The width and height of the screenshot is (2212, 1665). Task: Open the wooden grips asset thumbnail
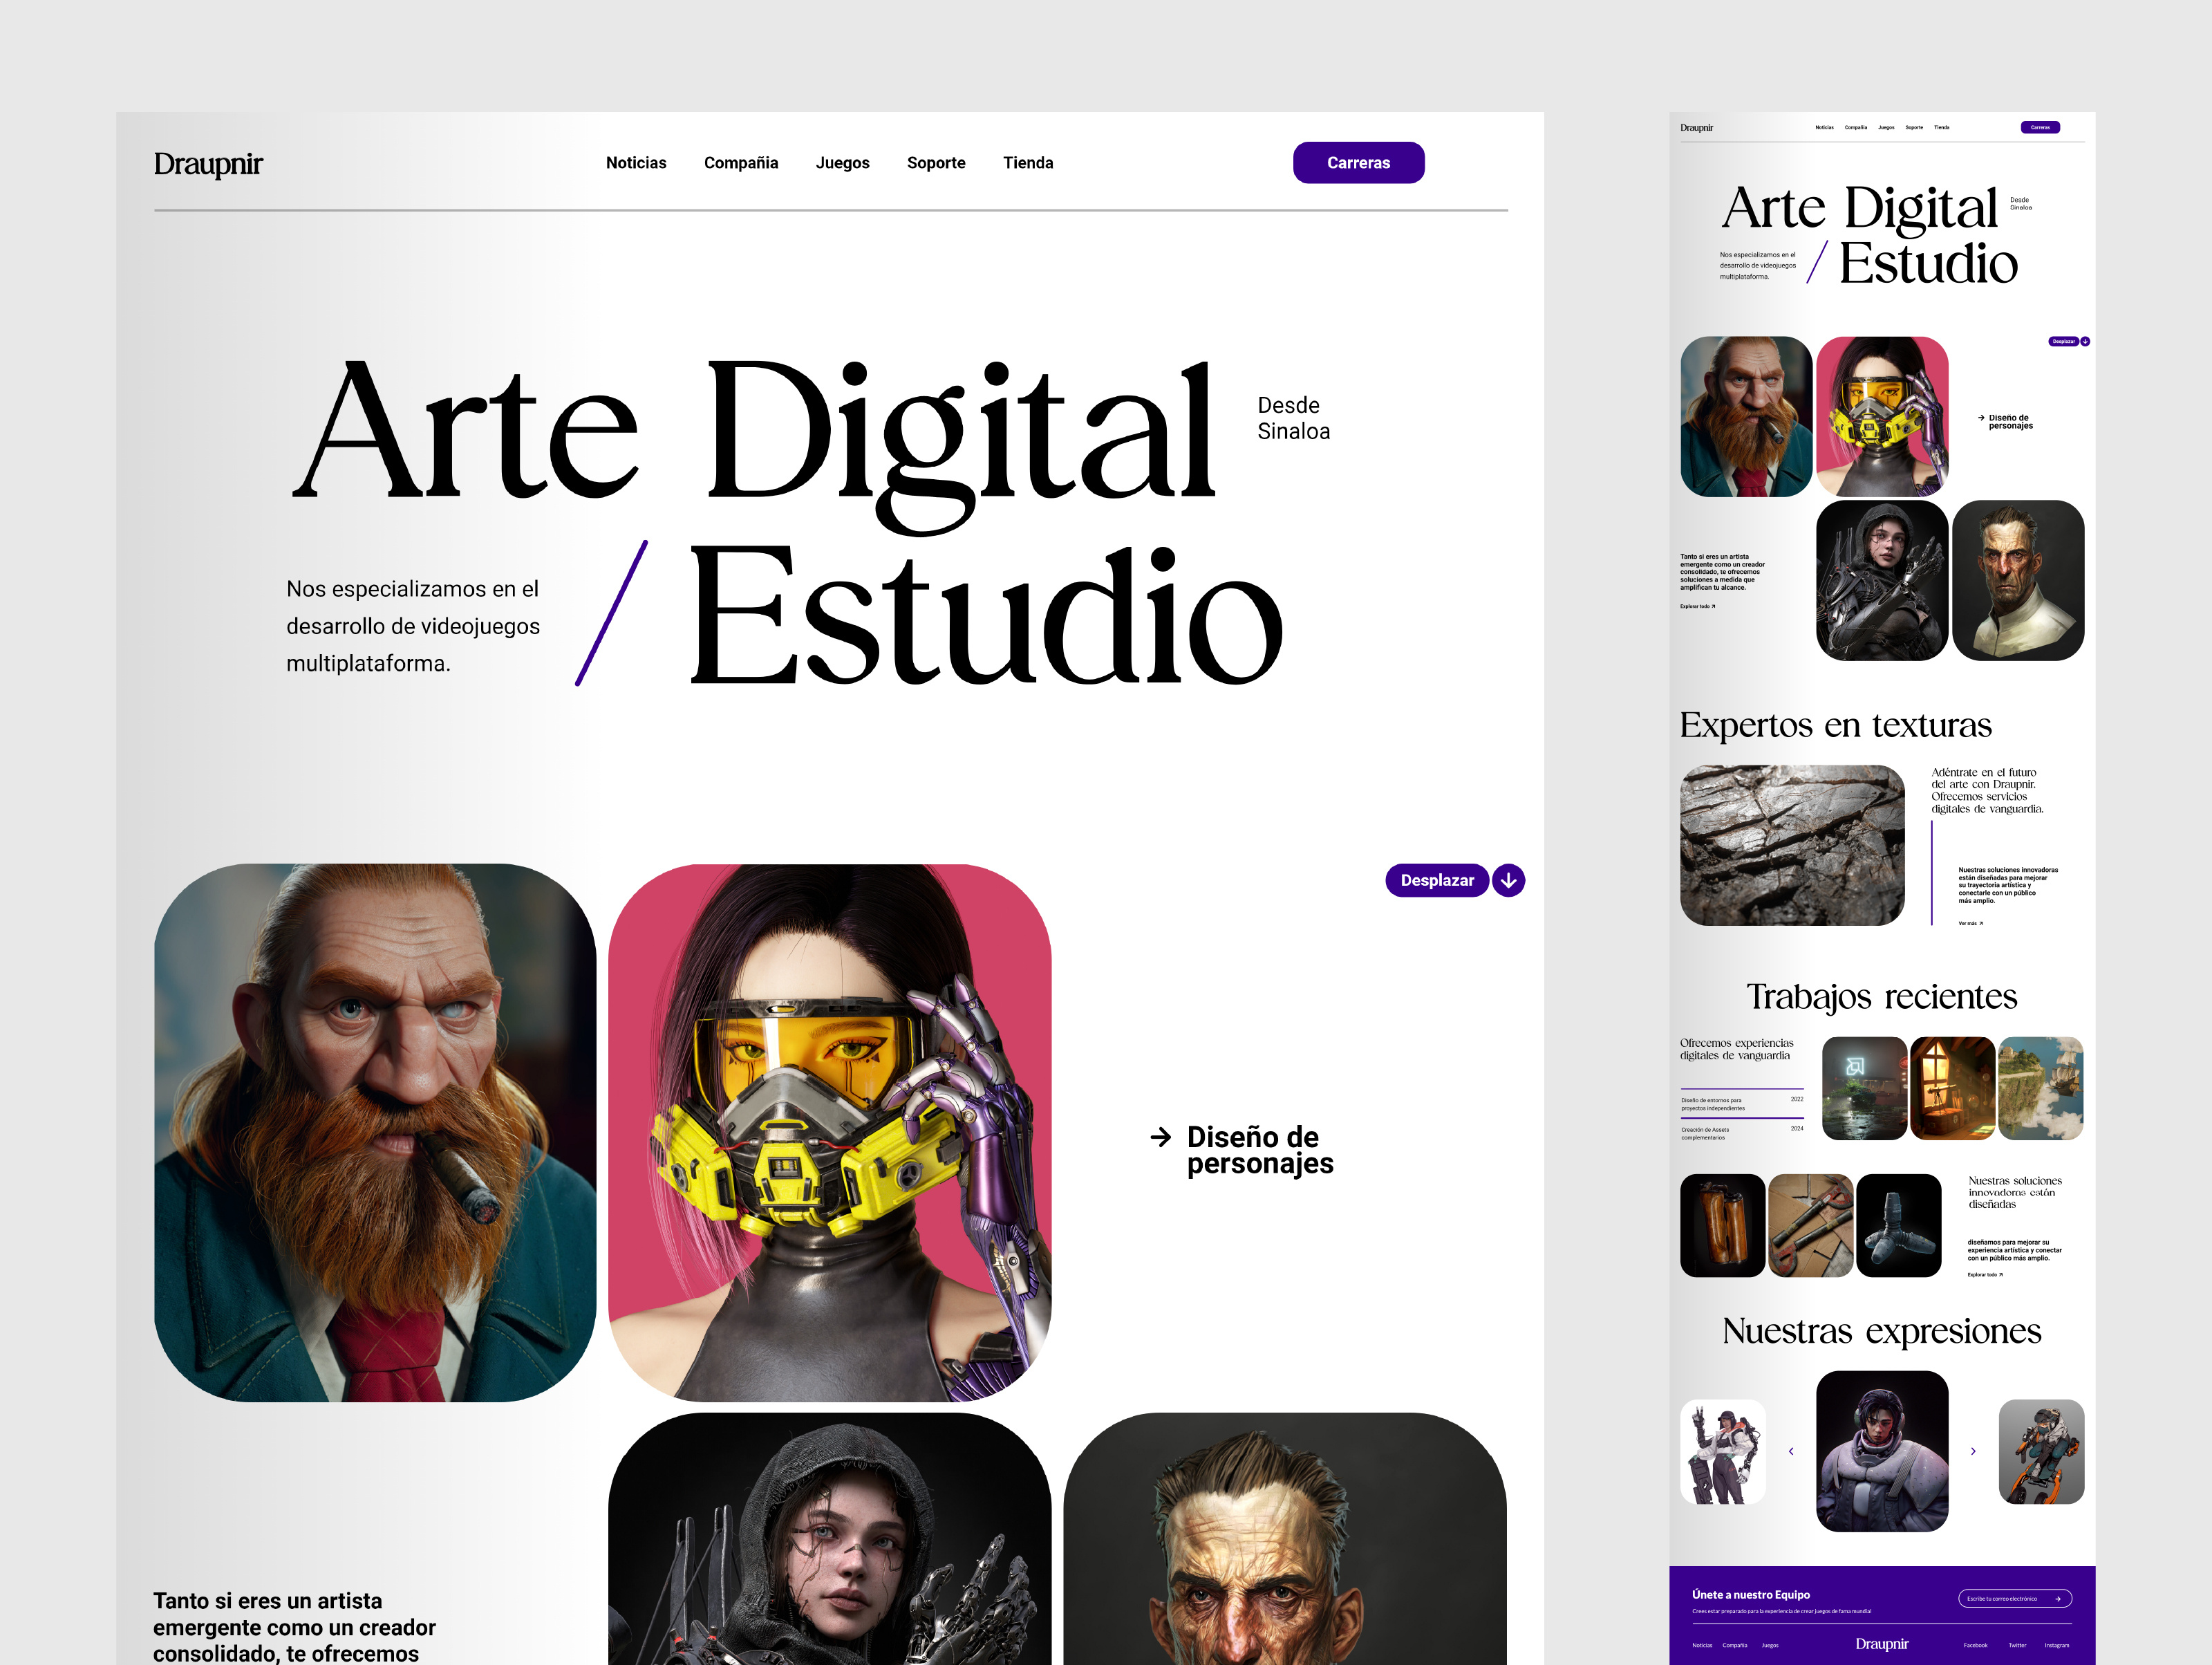coord(1722,1225)
